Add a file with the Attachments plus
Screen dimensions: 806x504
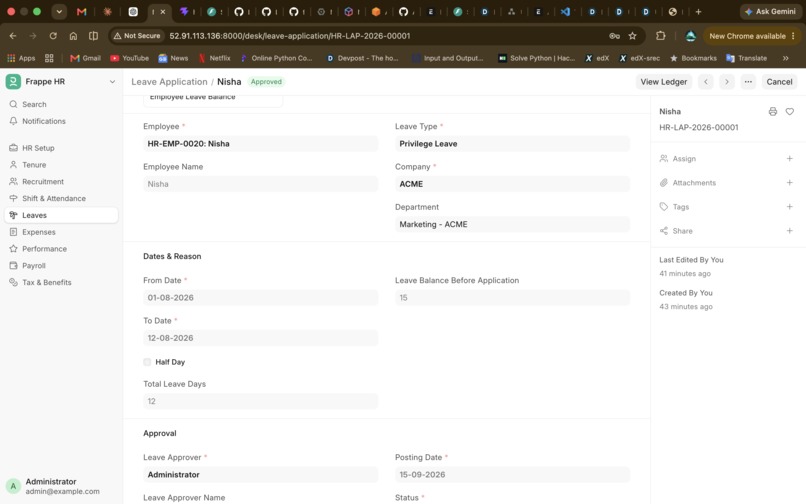(x=790, y=183)
